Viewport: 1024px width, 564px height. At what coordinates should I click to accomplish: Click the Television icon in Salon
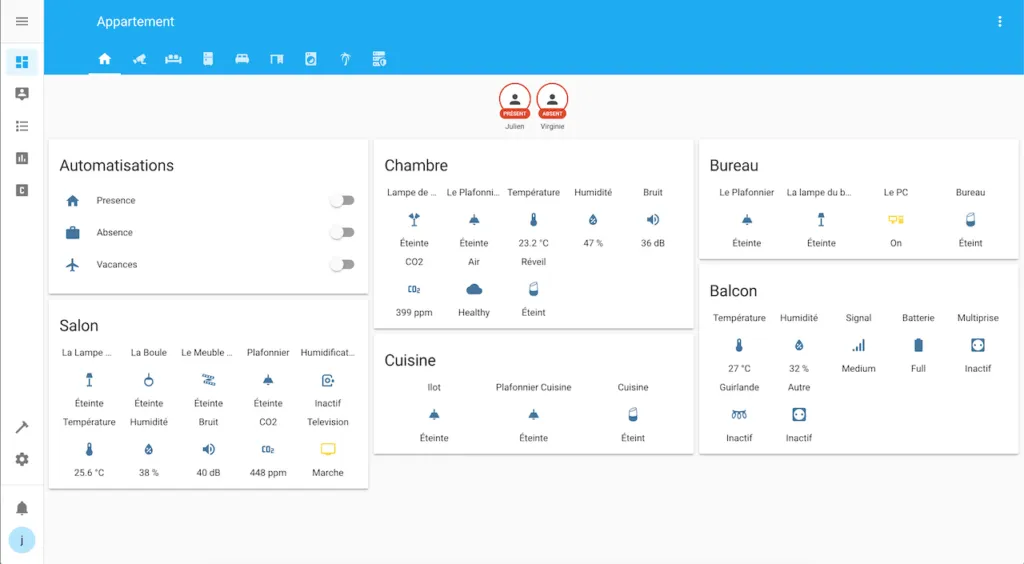(x=328, y=449)
